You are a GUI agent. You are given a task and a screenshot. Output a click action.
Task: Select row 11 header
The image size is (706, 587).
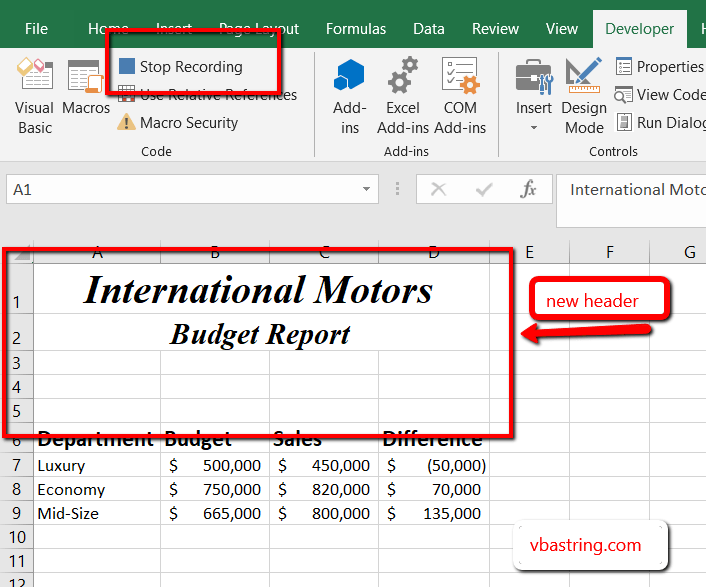(17, 560)
